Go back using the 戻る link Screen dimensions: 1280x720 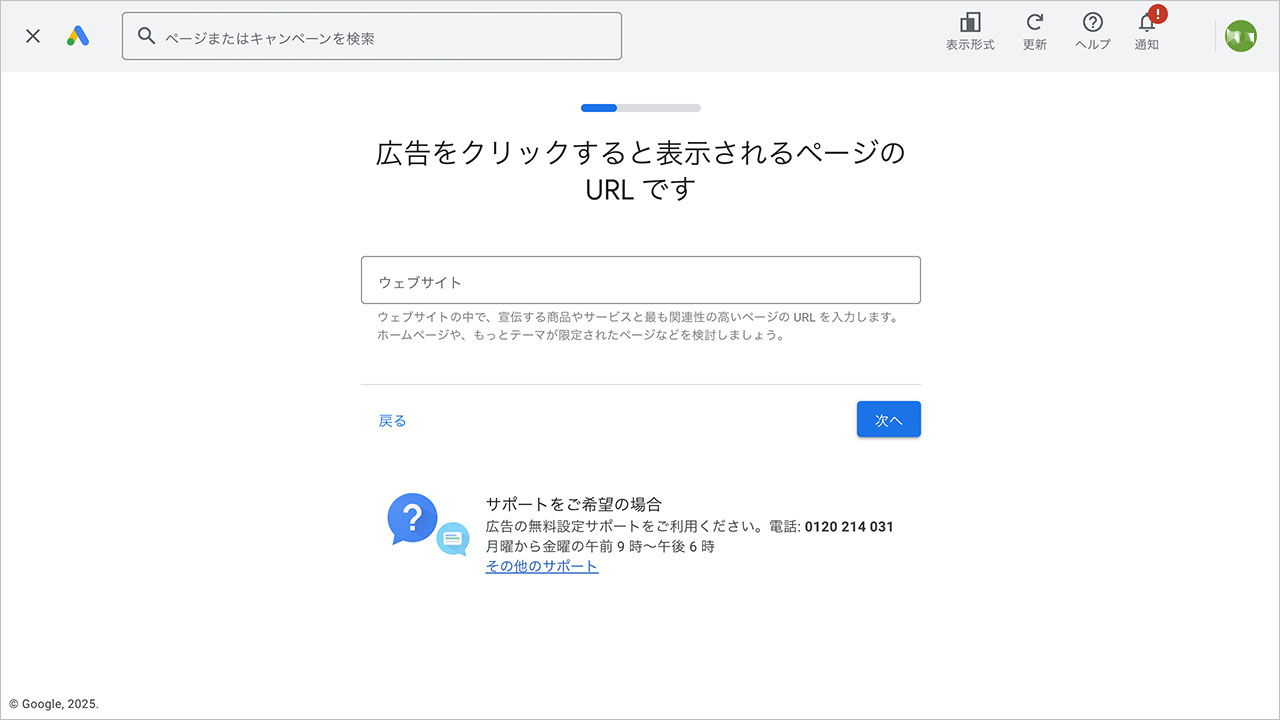pyautogui.click(x=392, y=419)
